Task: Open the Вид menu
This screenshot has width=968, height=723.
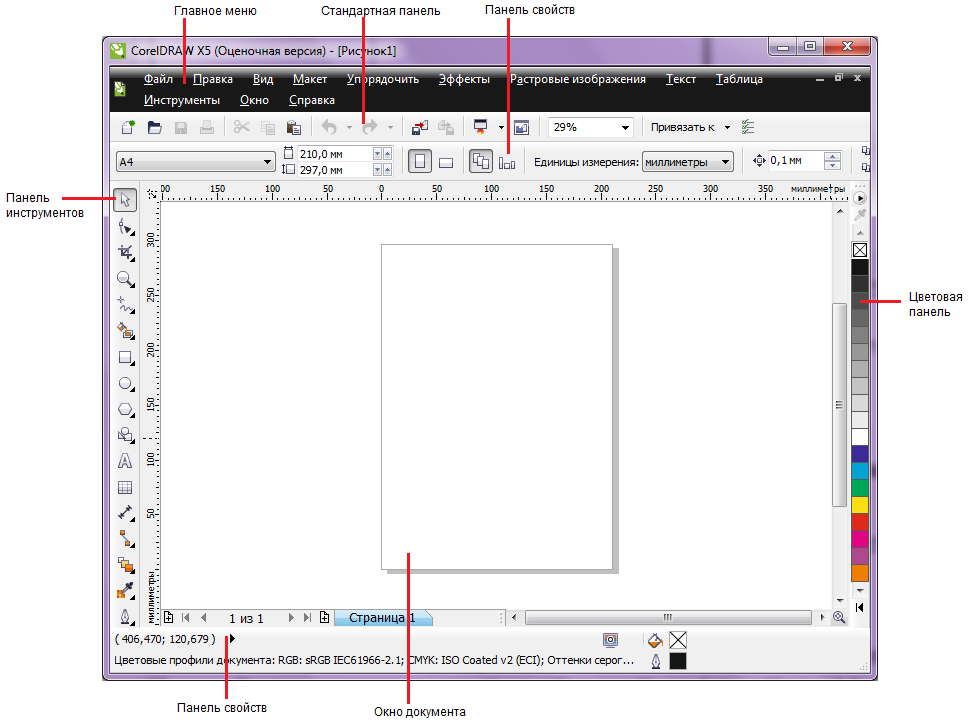Action: pos(262,79)
